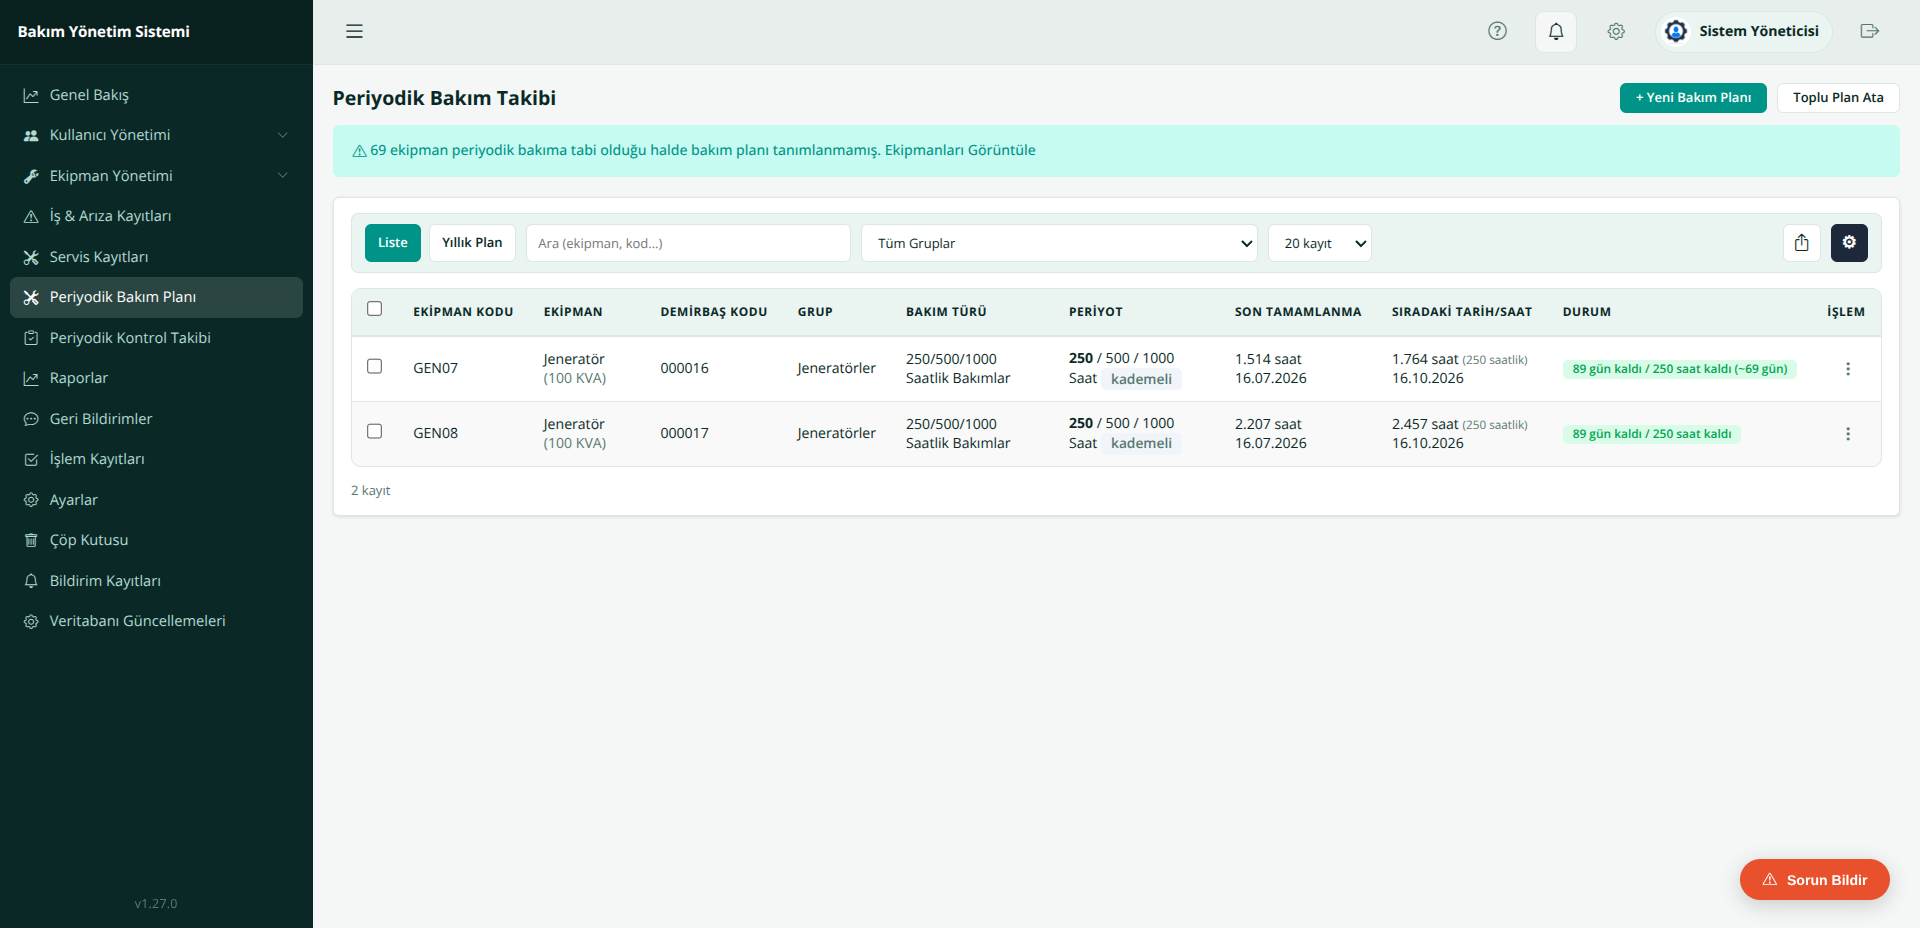1920x928 pixels.
Task: Click the Bildirim Kayıtları bell icon
Action: (x=31, y=581)
